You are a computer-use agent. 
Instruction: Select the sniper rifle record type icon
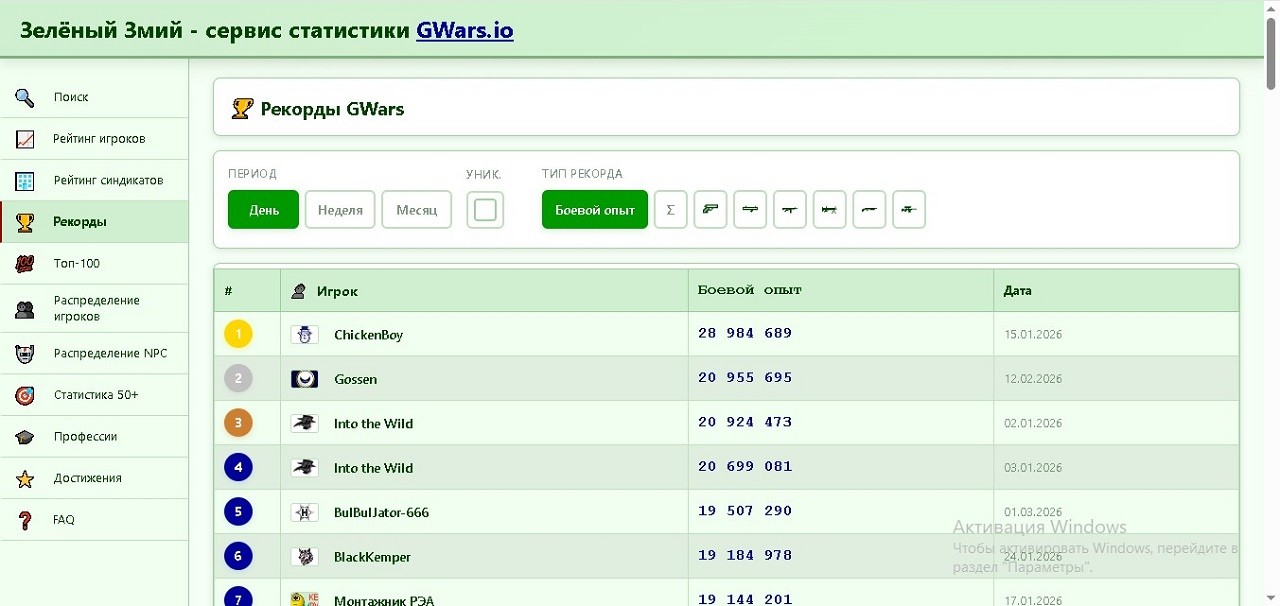[x=909, y=209]
